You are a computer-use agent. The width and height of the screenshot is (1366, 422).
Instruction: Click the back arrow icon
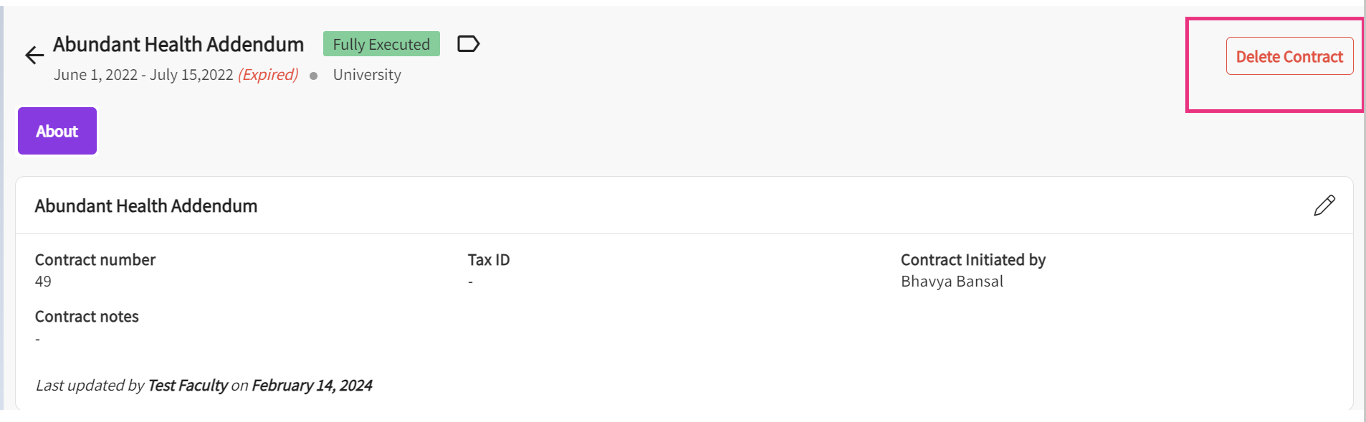point(35,55)
